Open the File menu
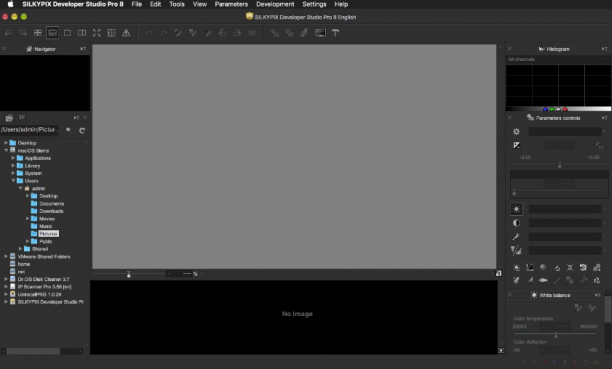Screen dimensions: 612x369 coord(137,4)
